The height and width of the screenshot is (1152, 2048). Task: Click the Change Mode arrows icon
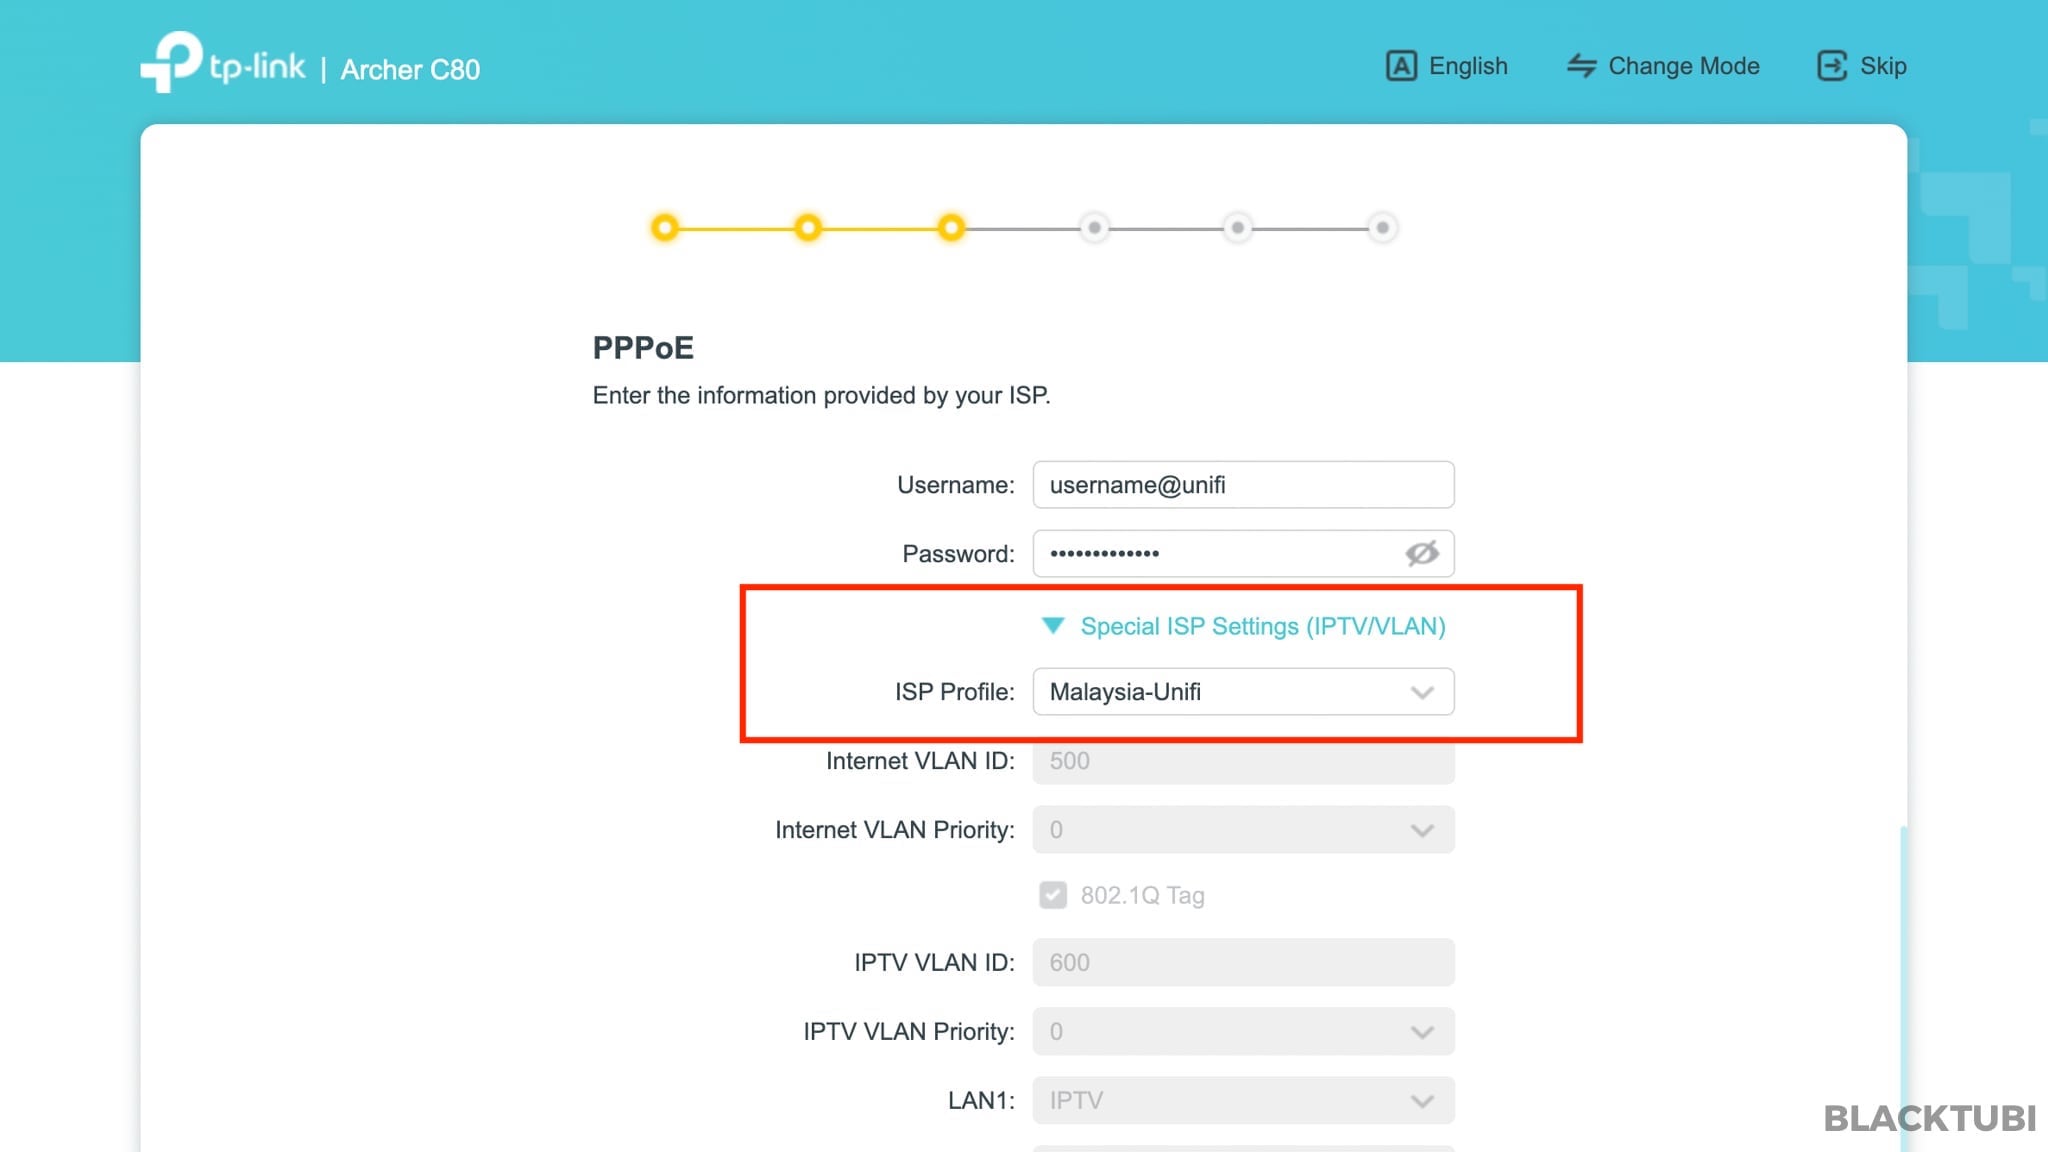(x=1581, y=66)
